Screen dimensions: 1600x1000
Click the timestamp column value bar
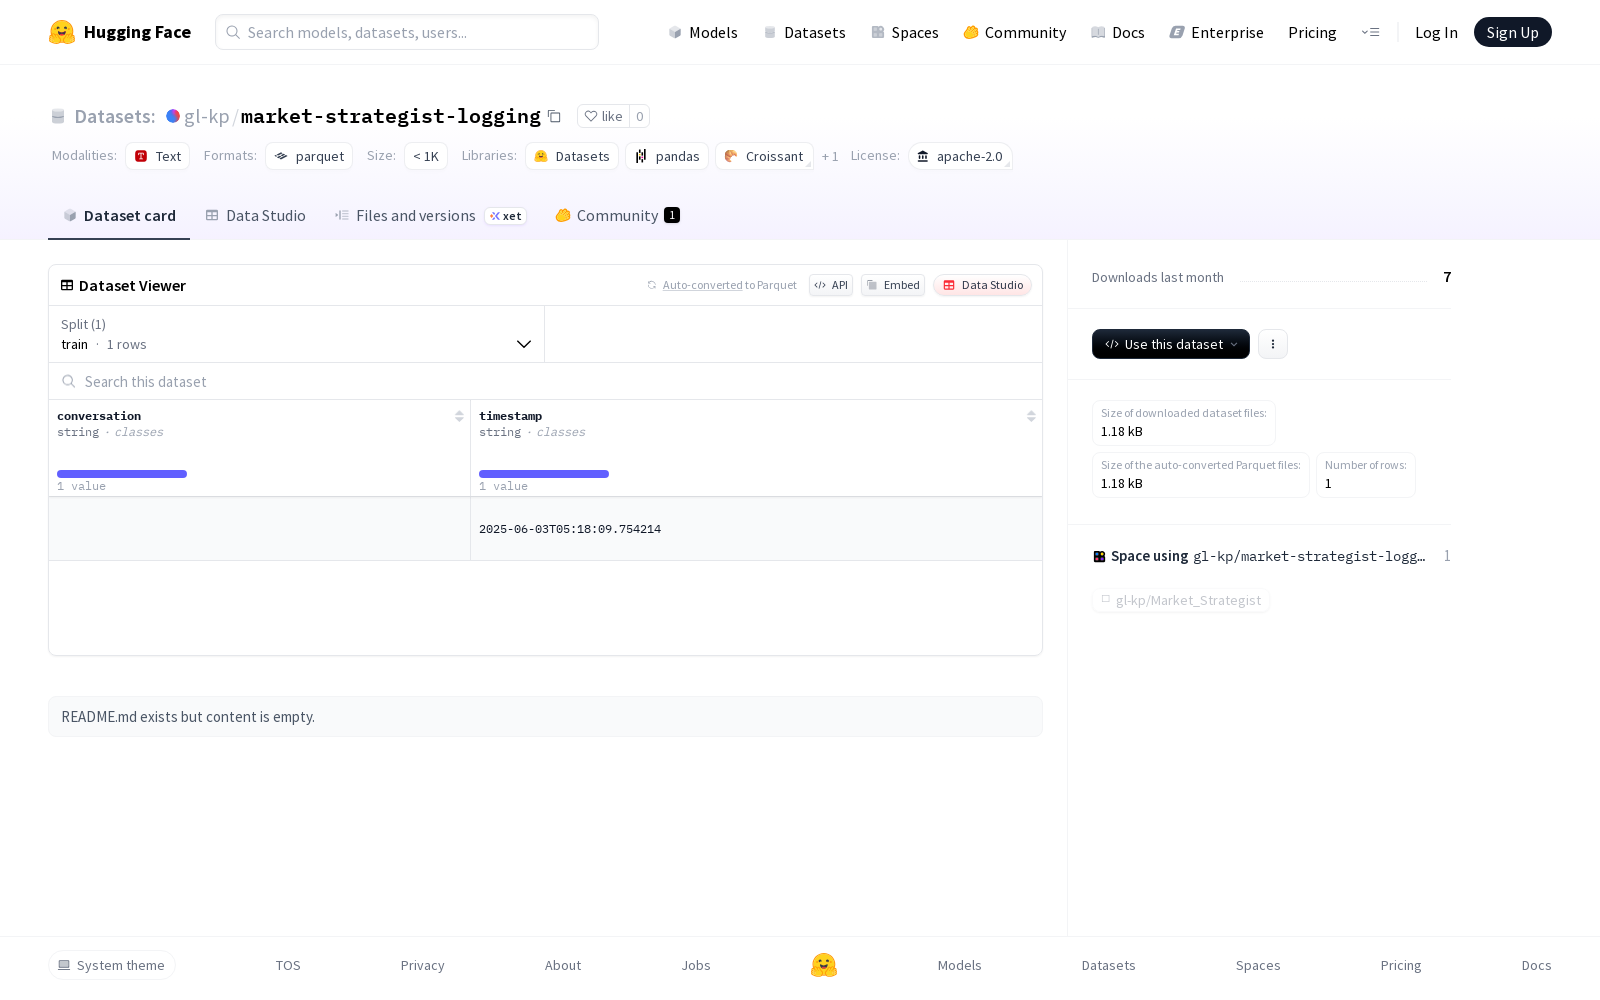[544, 474]
